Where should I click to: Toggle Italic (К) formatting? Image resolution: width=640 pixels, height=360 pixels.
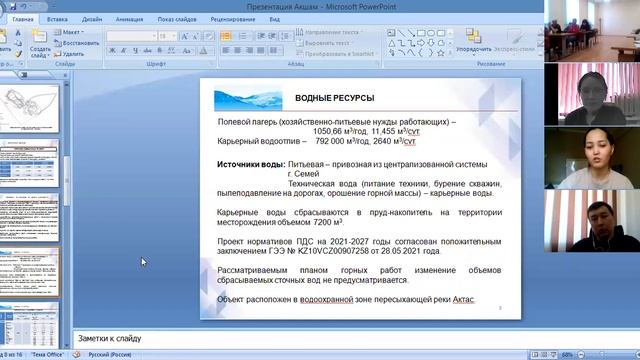pos(124,51)
